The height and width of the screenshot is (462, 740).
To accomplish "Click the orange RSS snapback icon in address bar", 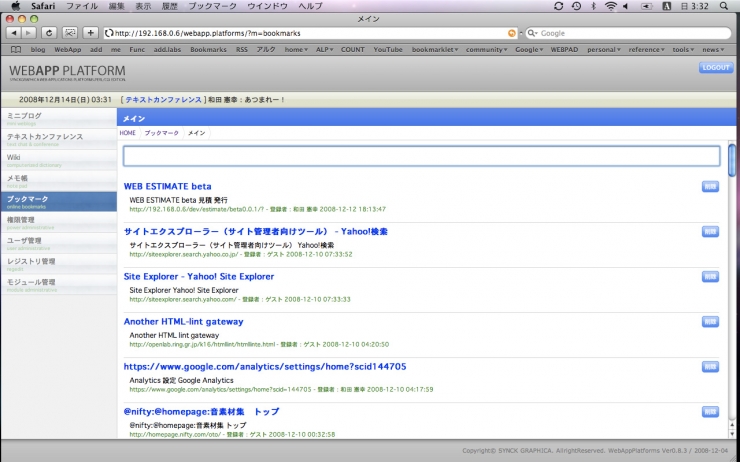I will click(x=512, y=33).
